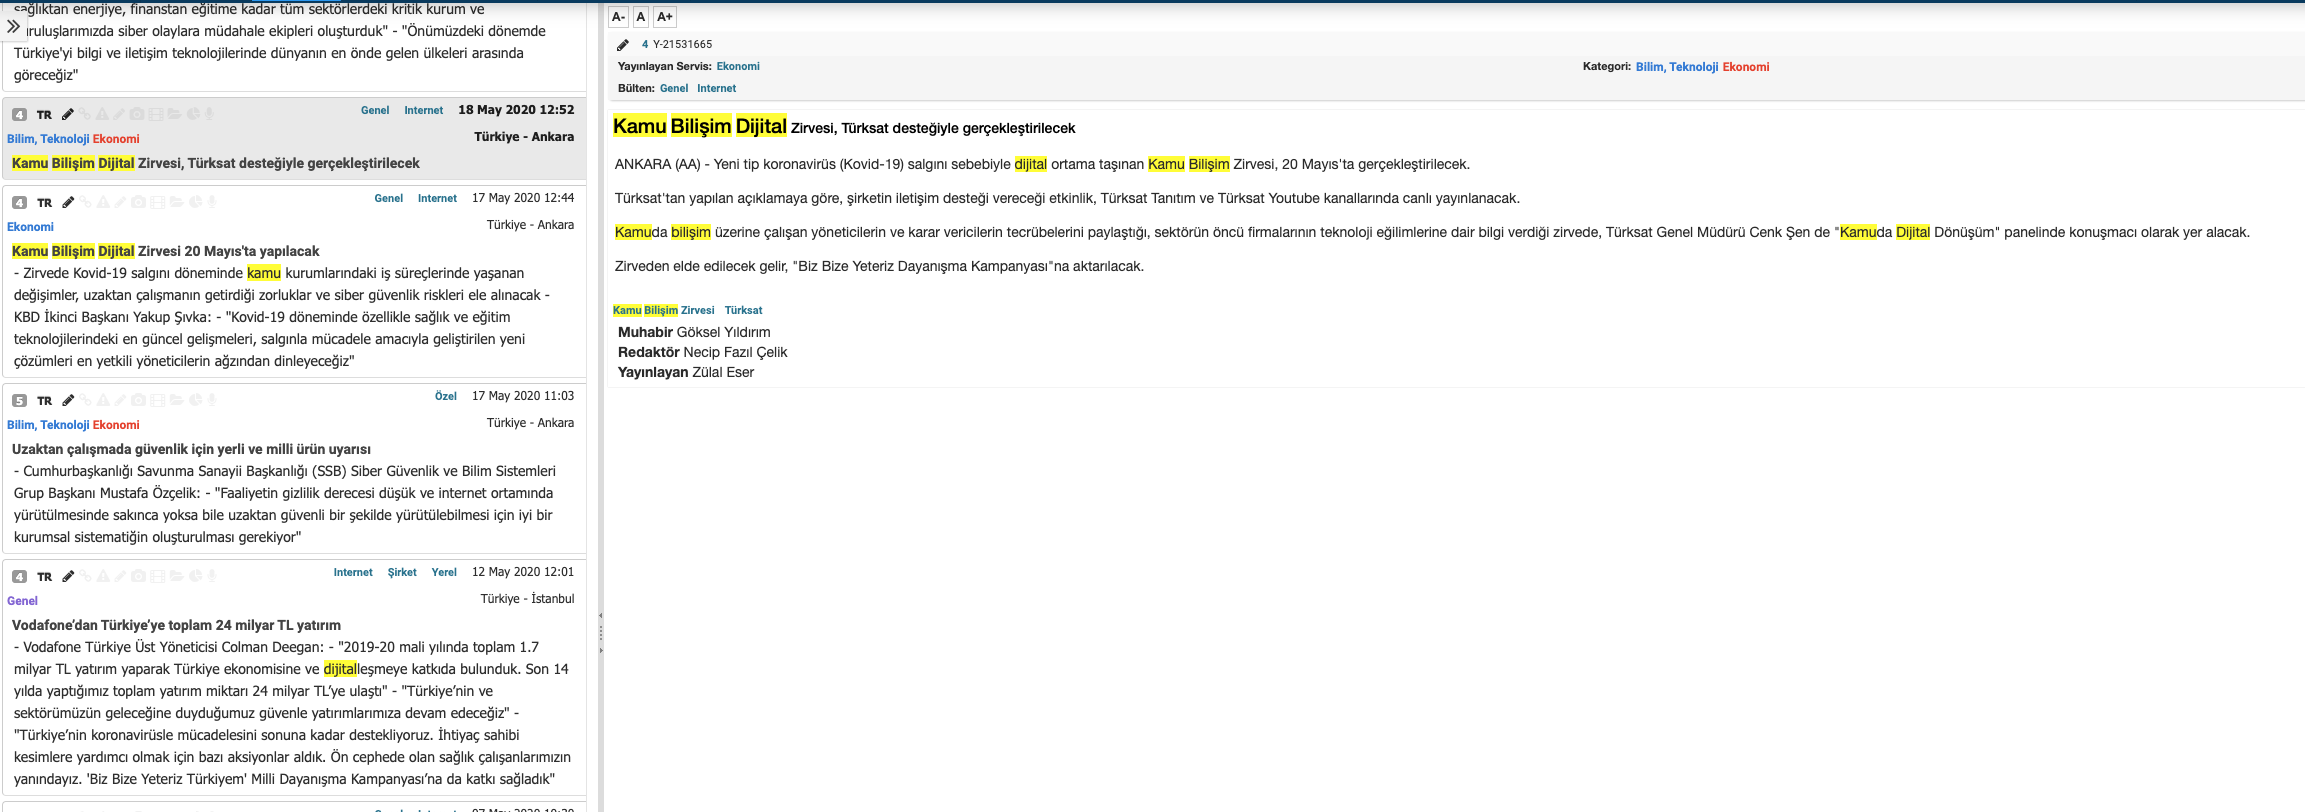Image resolution: width=2305 pixels, height=812 pixels.
Task: Click the camera icon on the 18 May 12:52 item
Action: tap(137, 114)
